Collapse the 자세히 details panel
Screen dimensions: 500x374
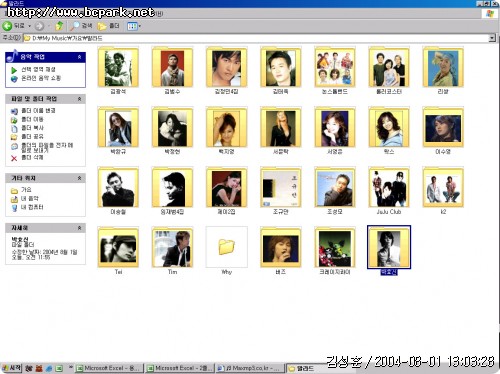[79, 228]
